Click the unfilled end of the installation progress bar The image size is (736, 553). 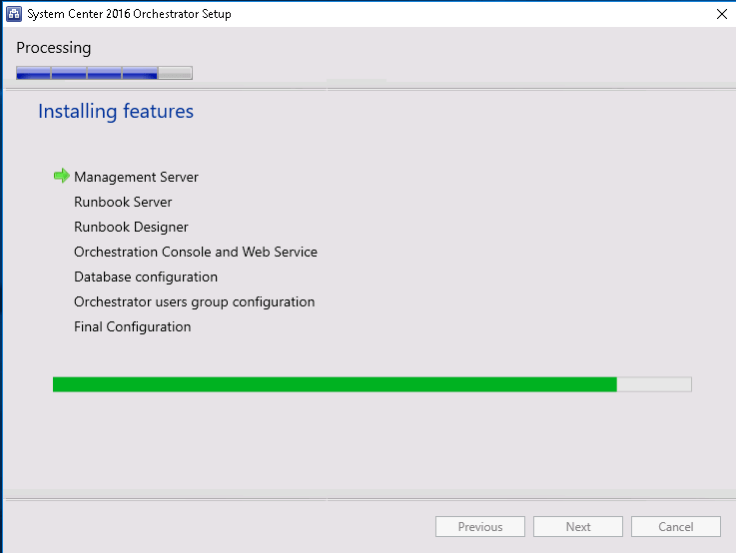(654, 384)
